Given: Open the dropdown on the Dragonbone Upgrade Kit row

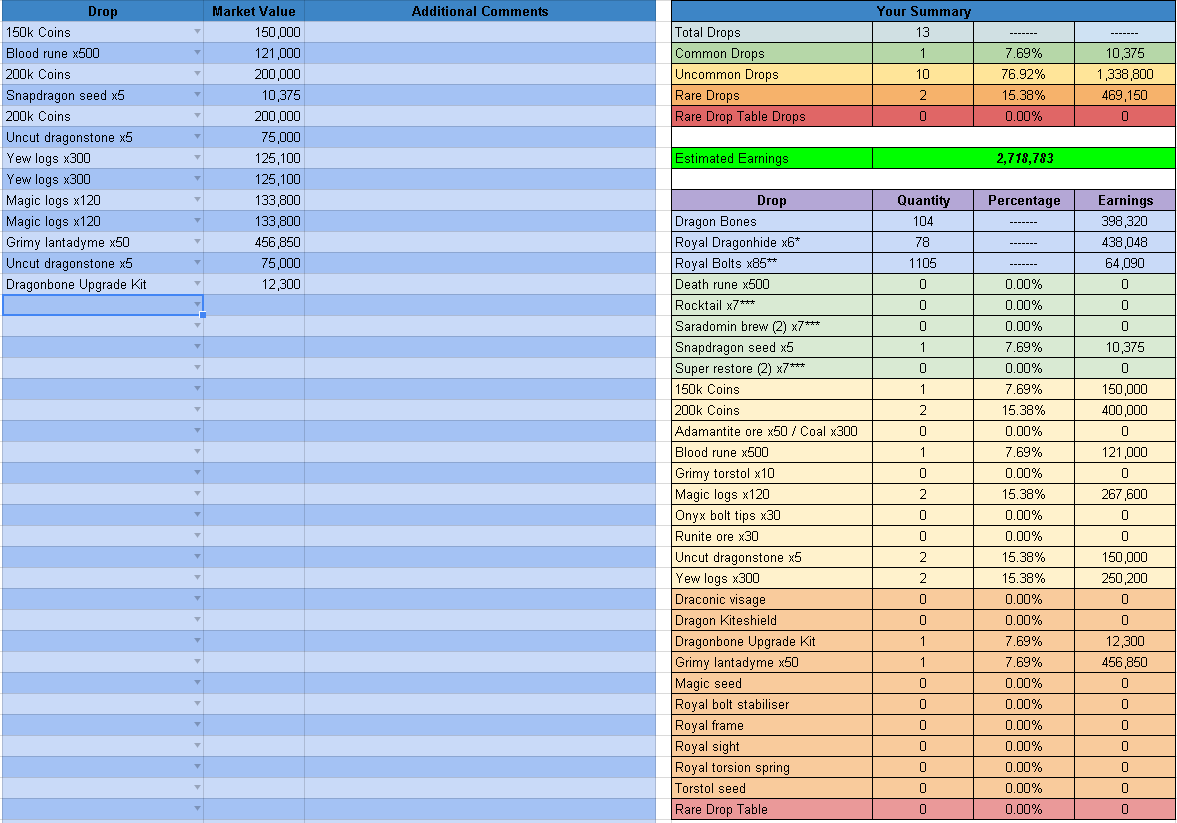Looking at the screenshot, I should pos(197,284).
